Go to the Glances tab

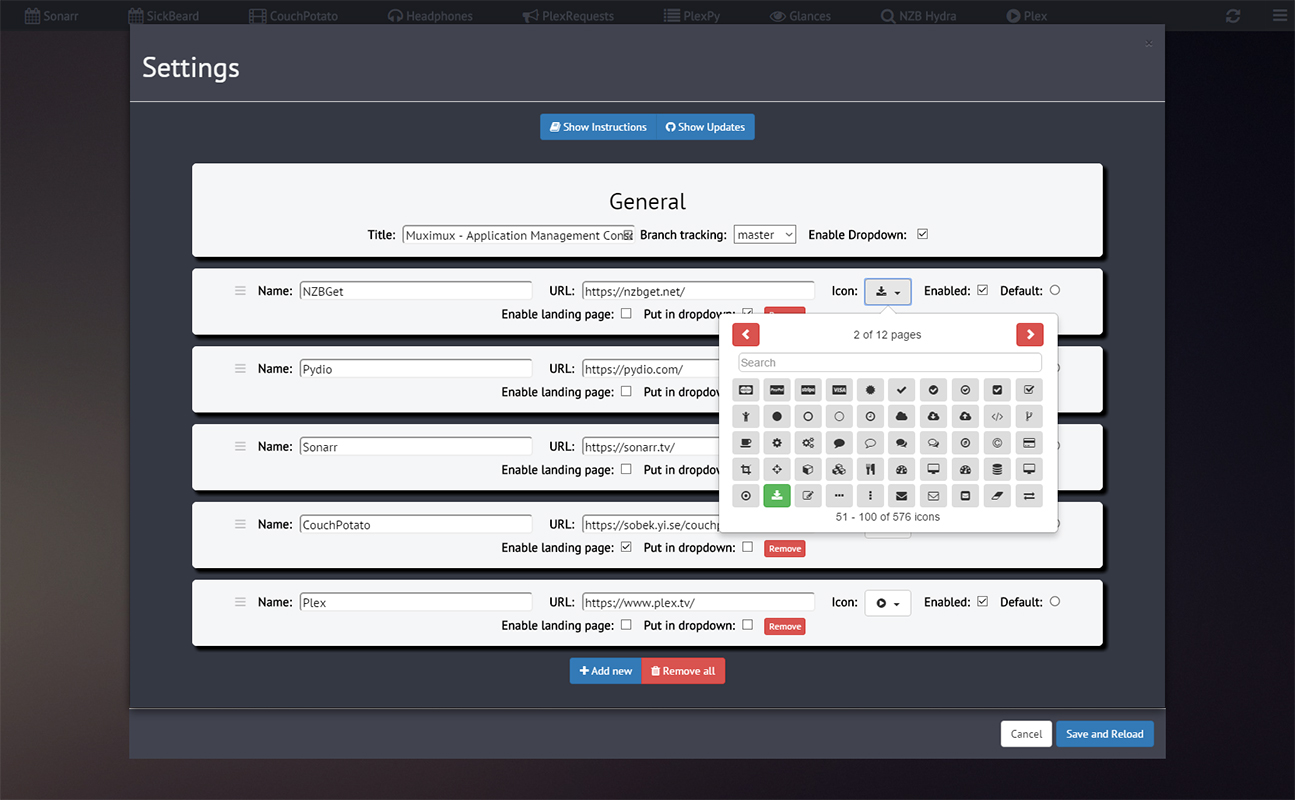pyautogui.click(x=801, y=16)
